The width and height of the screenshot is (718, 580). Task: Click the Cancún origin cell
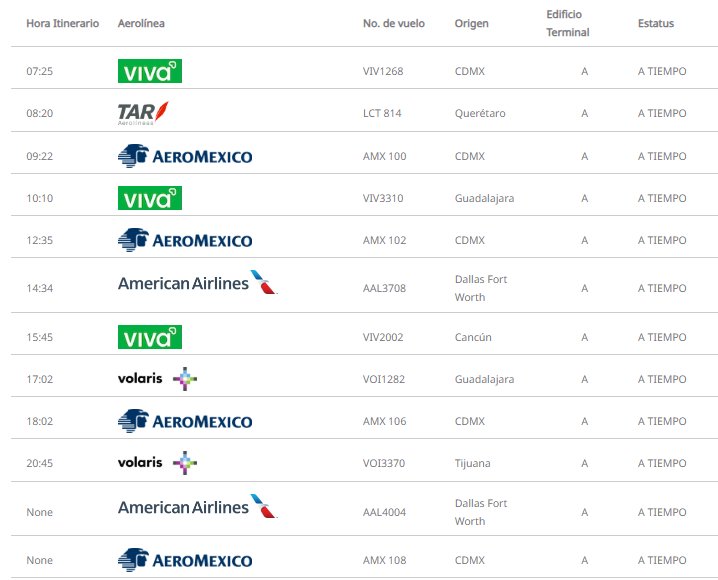tap(473, 337)
